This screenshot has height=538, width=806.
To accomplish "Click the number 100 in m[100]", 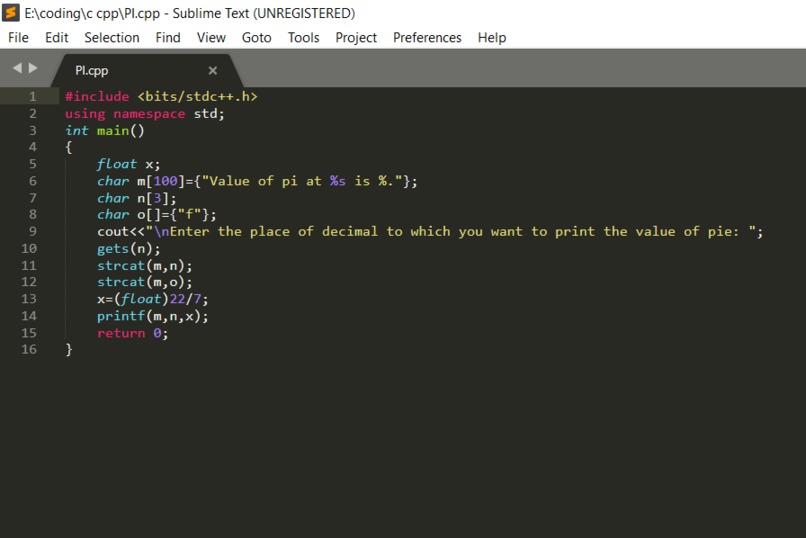I will coord(166,181).
